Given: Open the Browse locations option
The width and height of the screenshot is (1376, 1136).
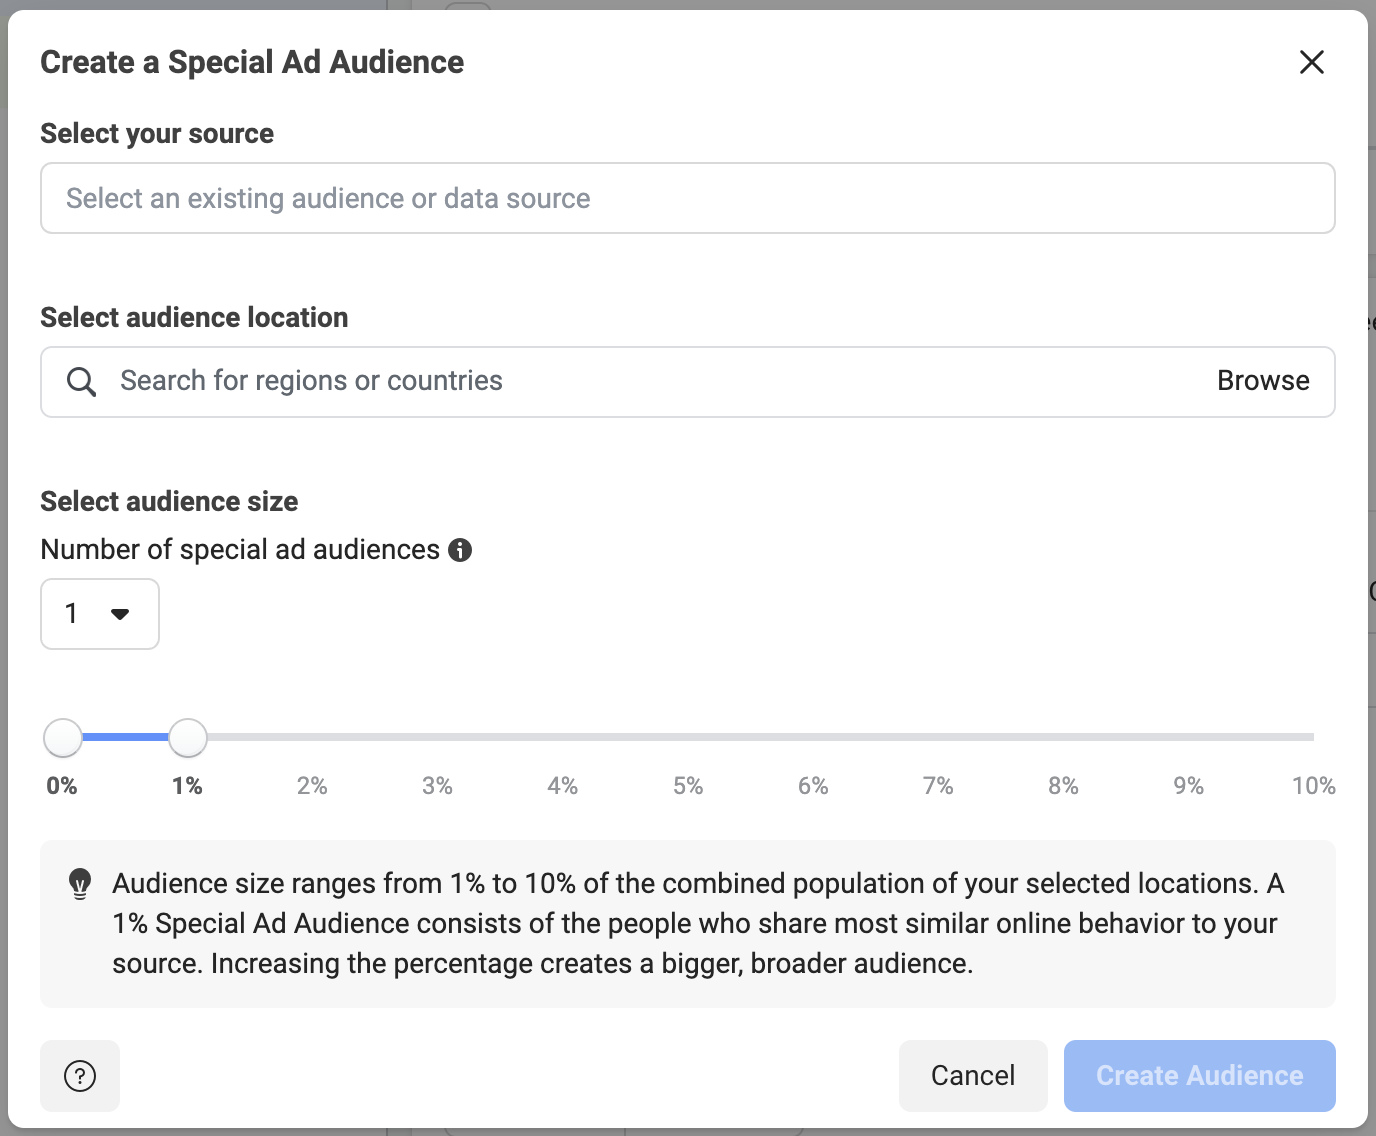Looking at the screenshot, I should 1263,381.
